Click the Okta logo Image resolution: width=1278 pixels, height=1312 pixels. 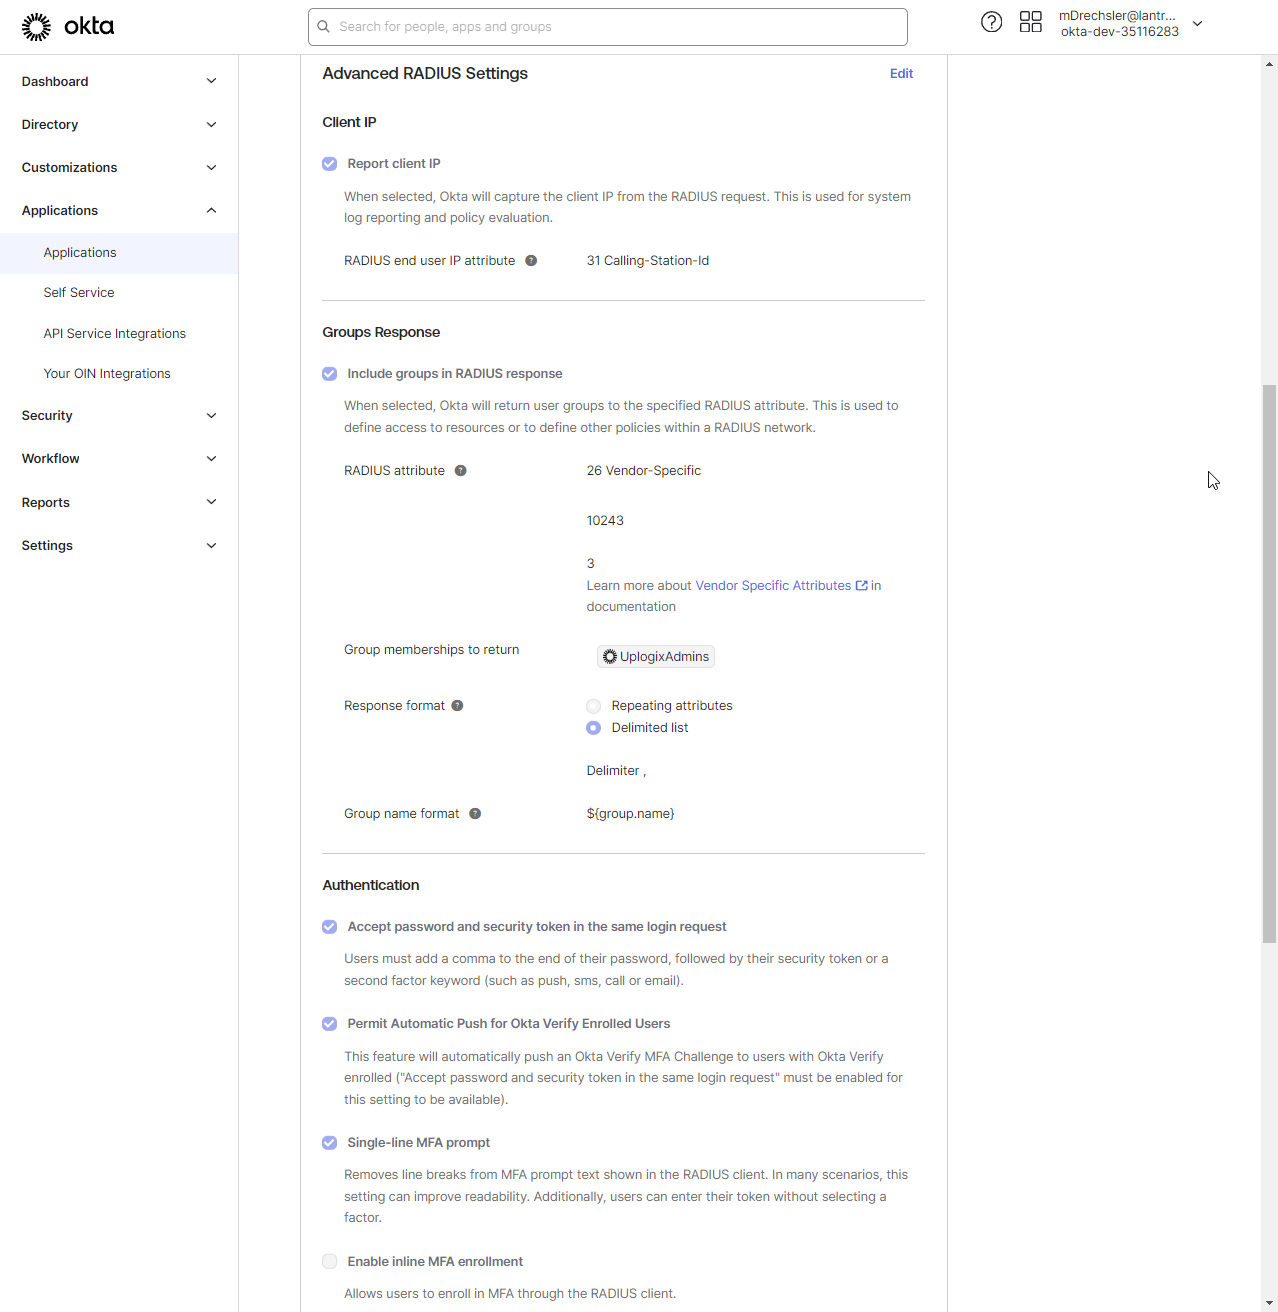point(68,27)
